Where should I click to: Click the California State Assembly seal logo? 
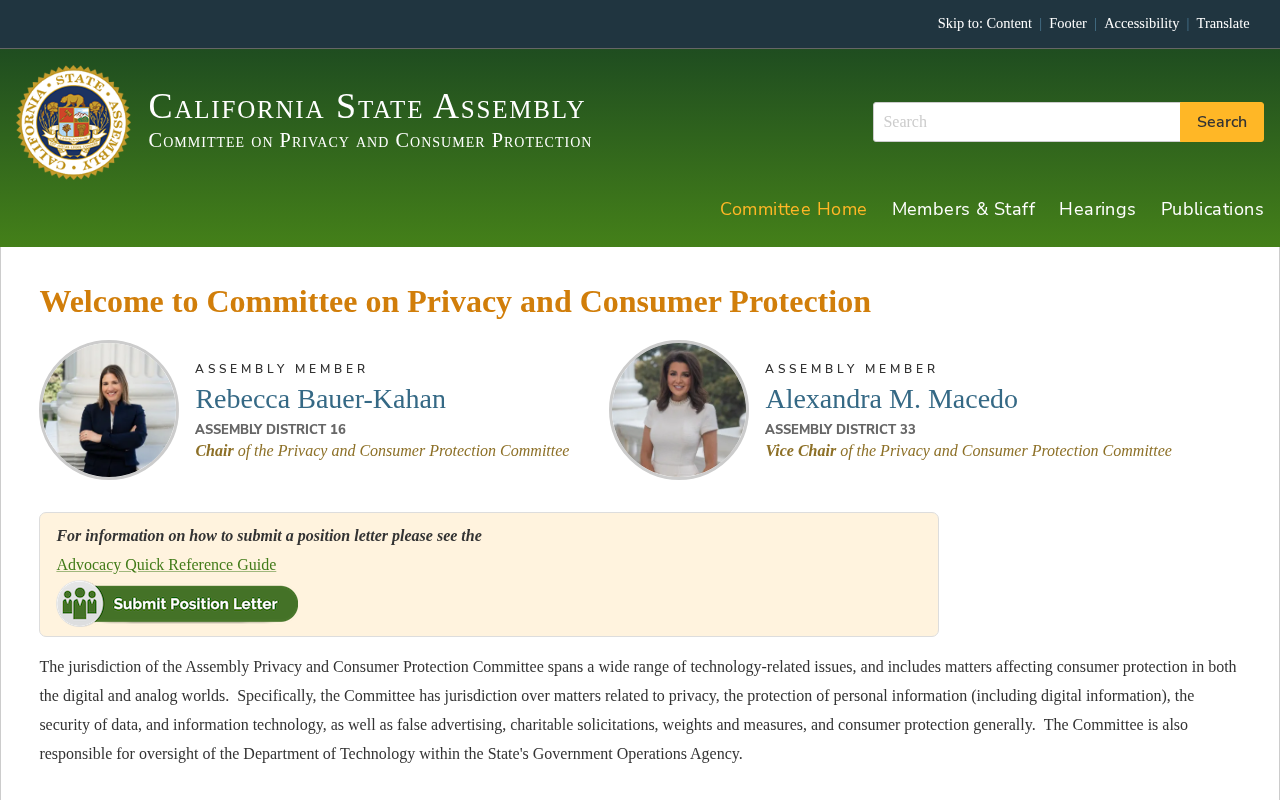73,122
